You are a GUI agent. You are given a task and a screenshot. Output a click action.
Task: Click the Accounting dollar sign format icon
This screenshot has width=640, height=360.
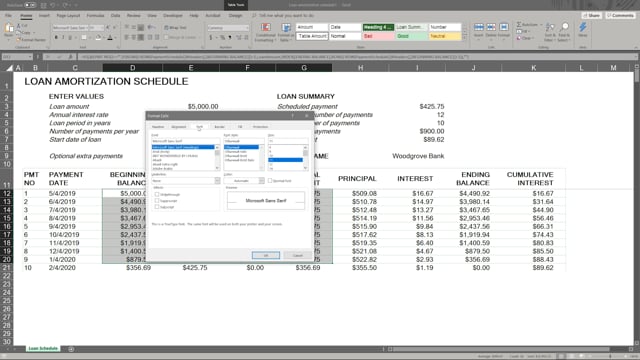211,38
